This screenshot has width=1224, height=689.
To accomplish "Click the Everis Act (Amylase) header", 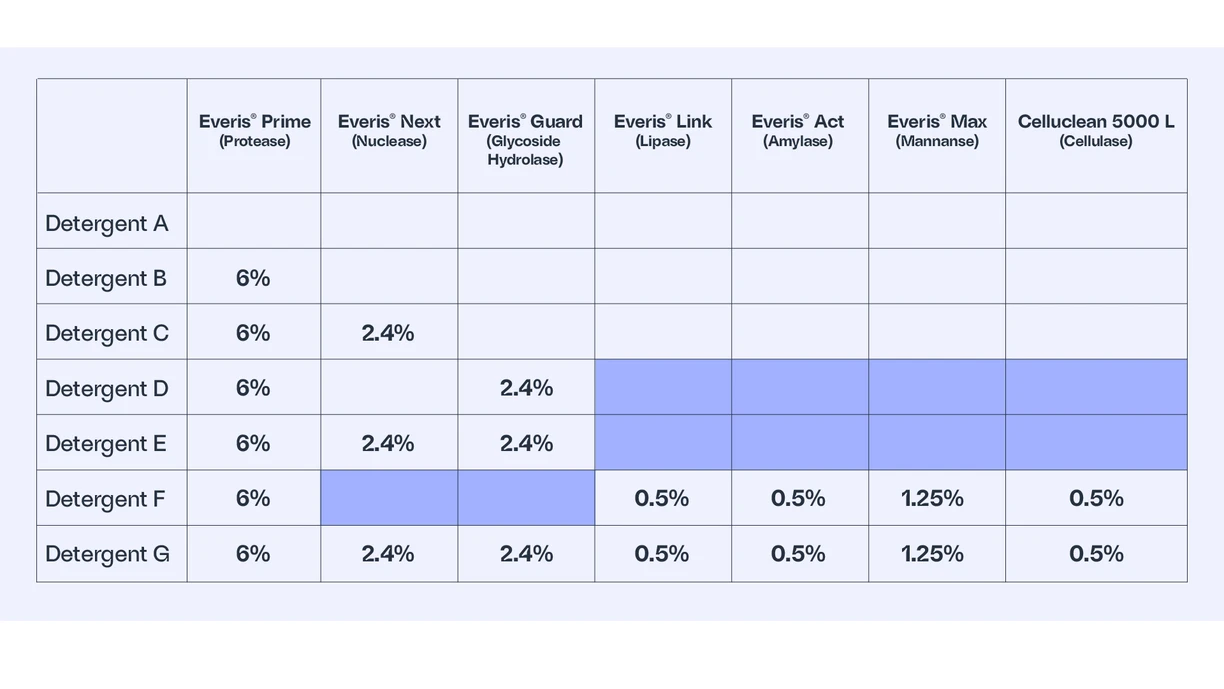I will [x=798, y=131].
